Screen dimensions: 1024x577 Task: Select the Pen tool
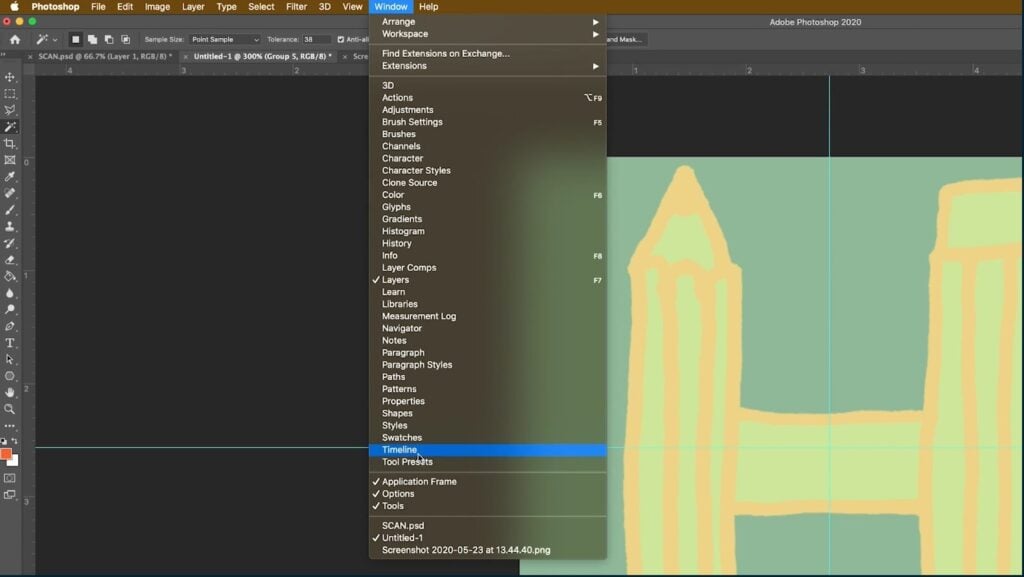[10, 326]
